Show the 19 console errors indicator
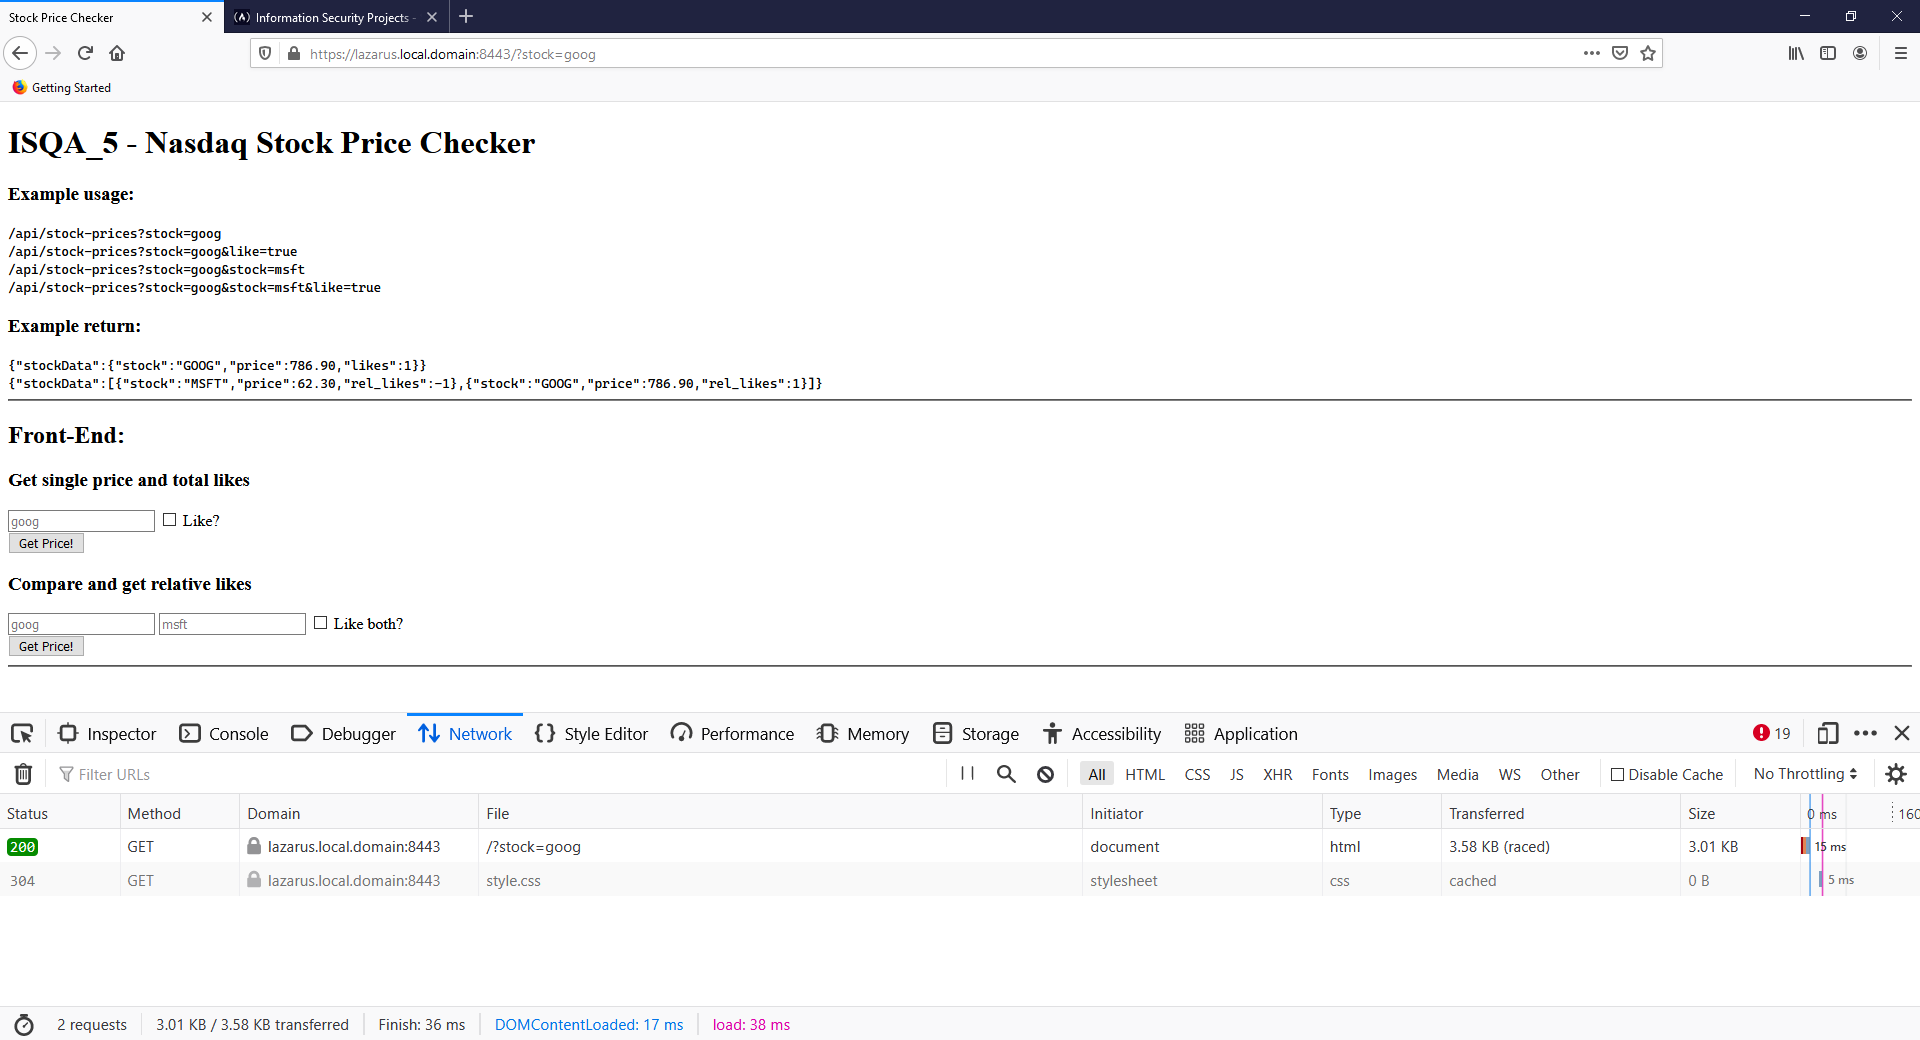This screenshot has height=1040, width=1920. pos(1770,733)
